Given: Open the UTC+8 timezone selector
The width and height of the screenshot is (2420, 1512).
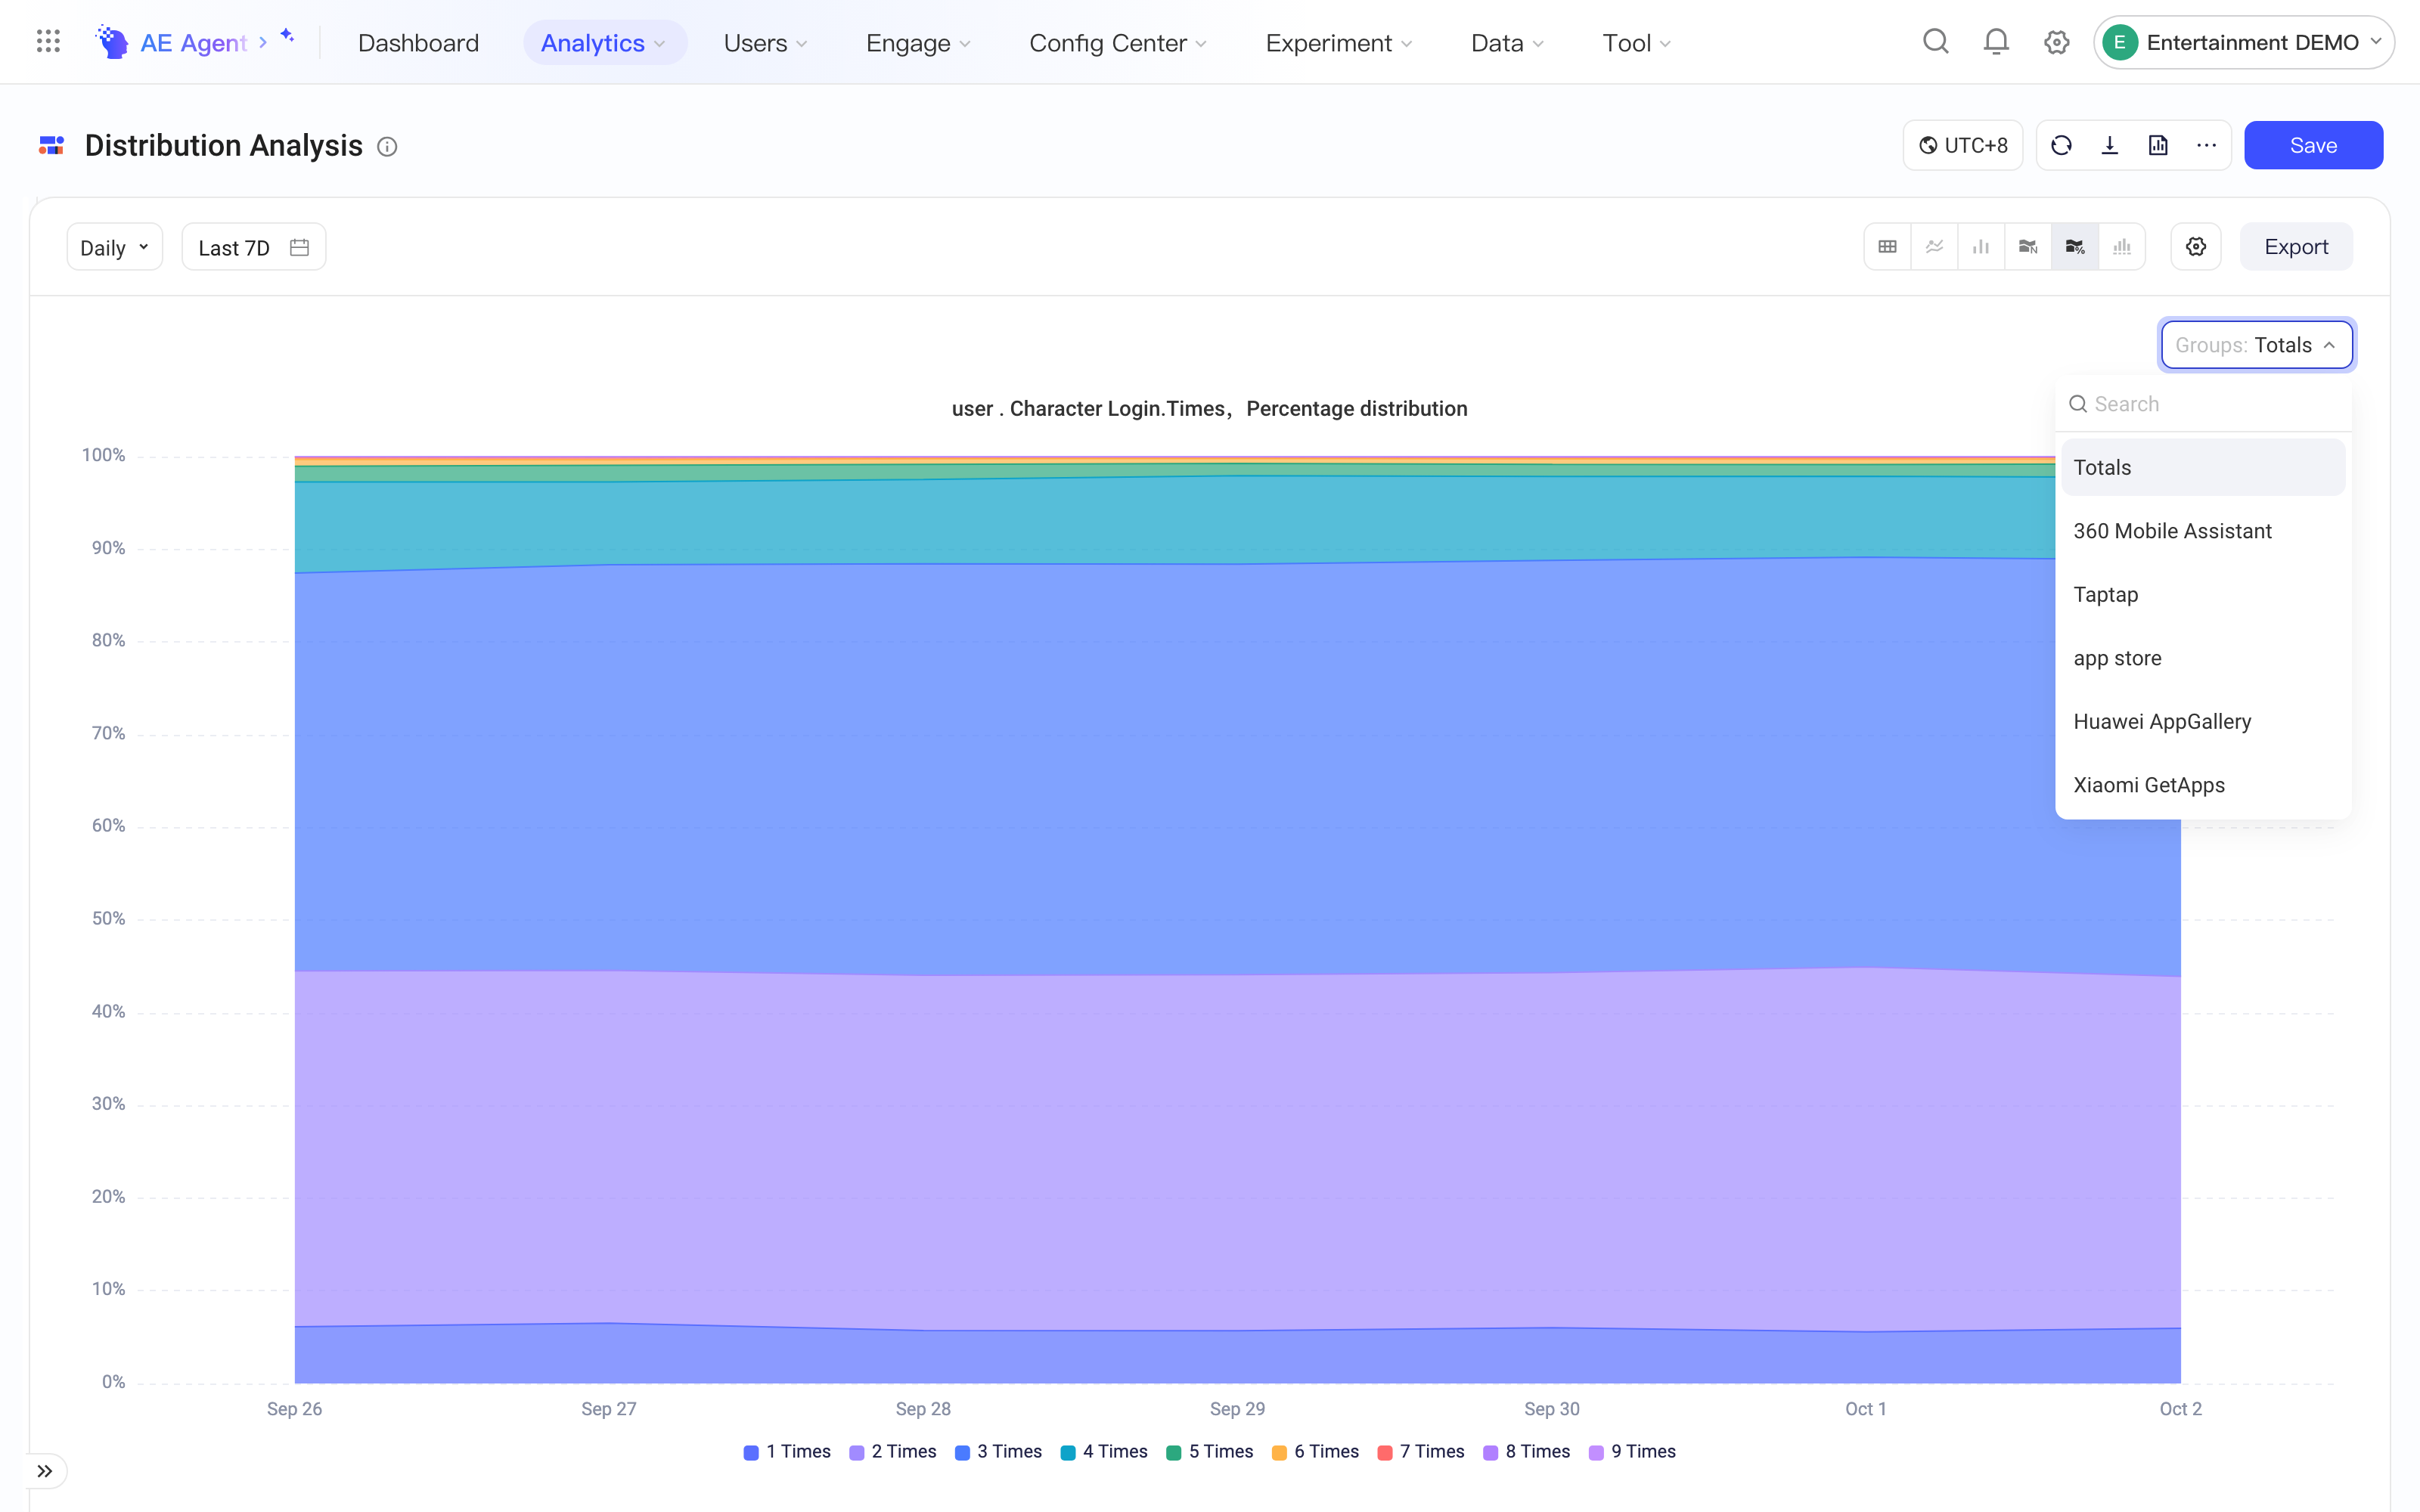Looking at the screenshot, I should (x=1963, y=146).
